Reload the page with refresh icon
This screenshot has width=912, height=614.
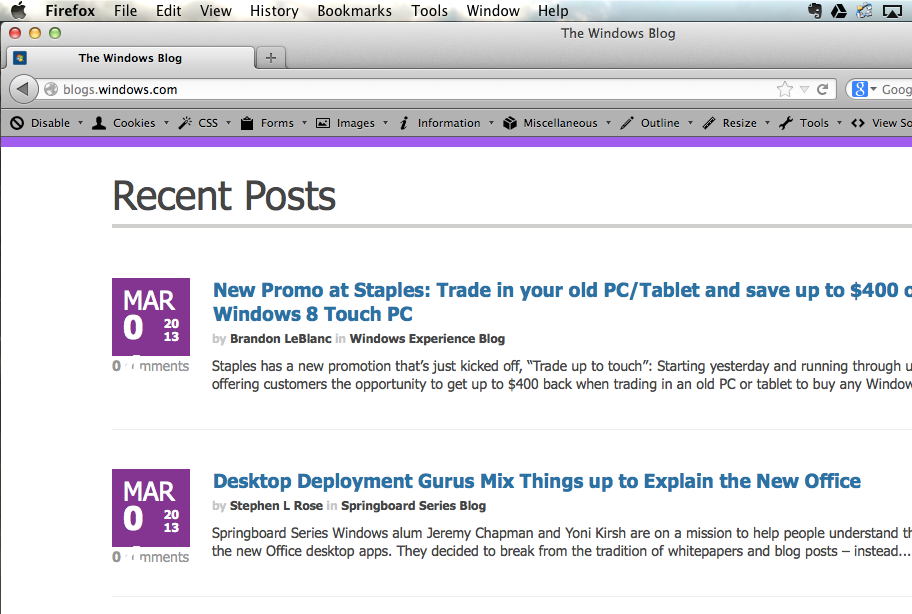coord(822,89)
